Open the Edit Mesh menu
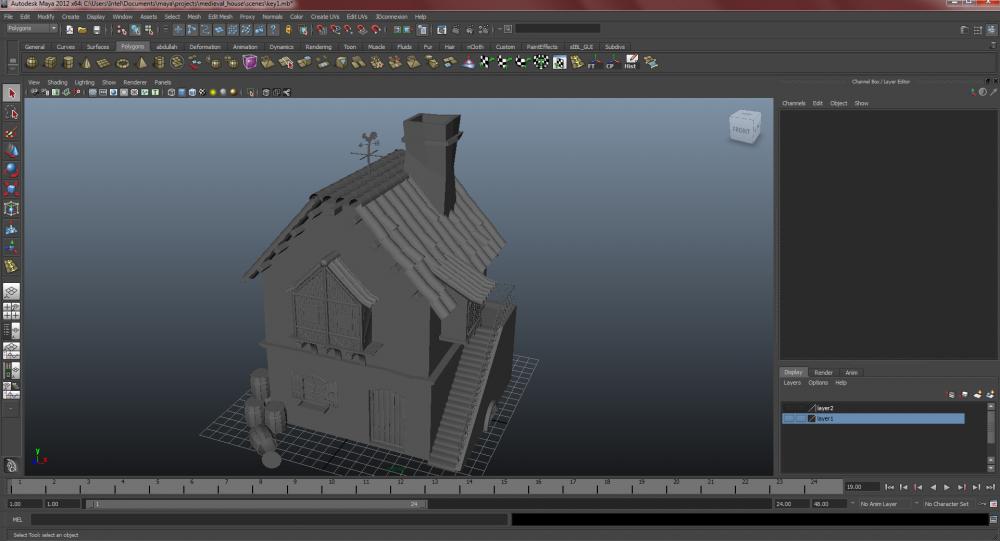The width and height of the screenshot is (1000, 541). (x=220, y=17)
